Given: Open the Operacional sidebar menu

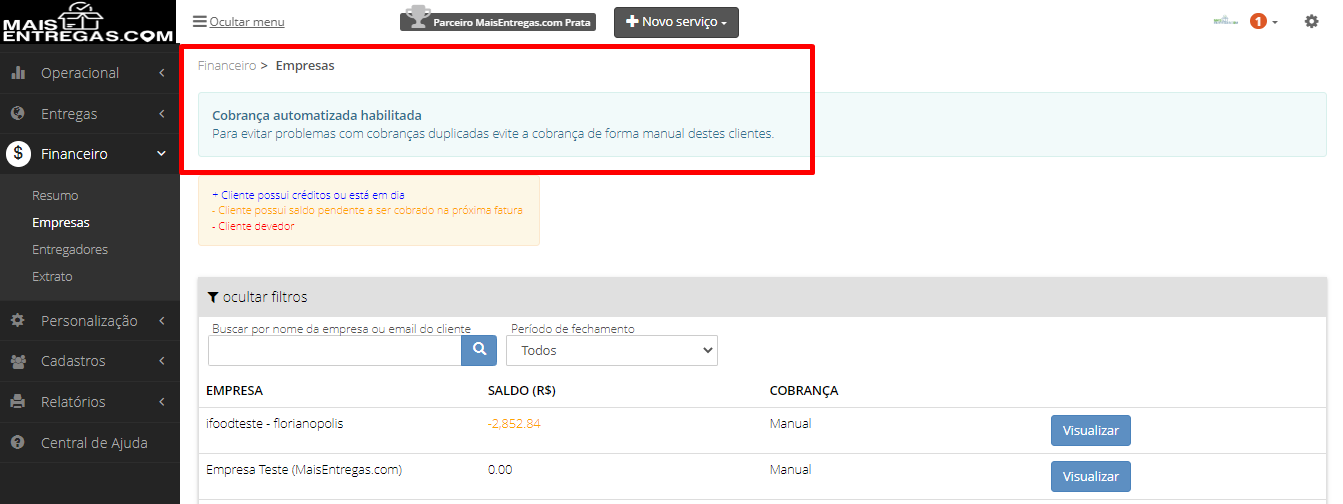Looking at the screenshot, I should (90, 73).
